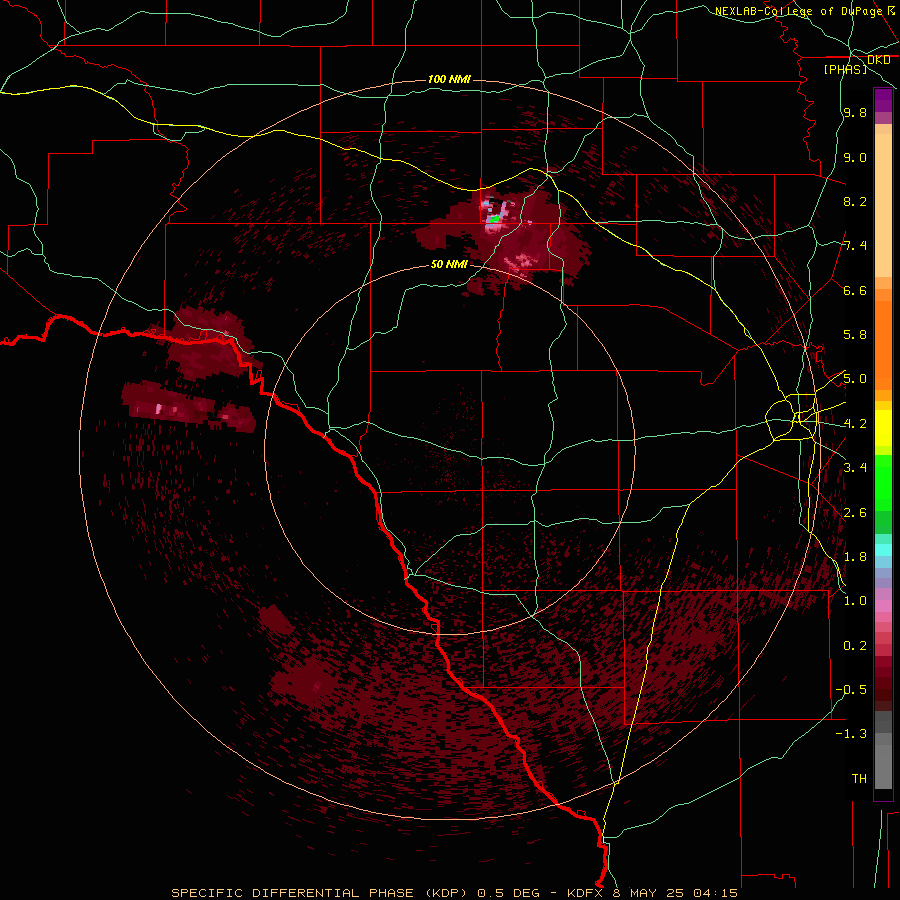Click the yellow highway loop on the east side

click(x=792, y=417)
